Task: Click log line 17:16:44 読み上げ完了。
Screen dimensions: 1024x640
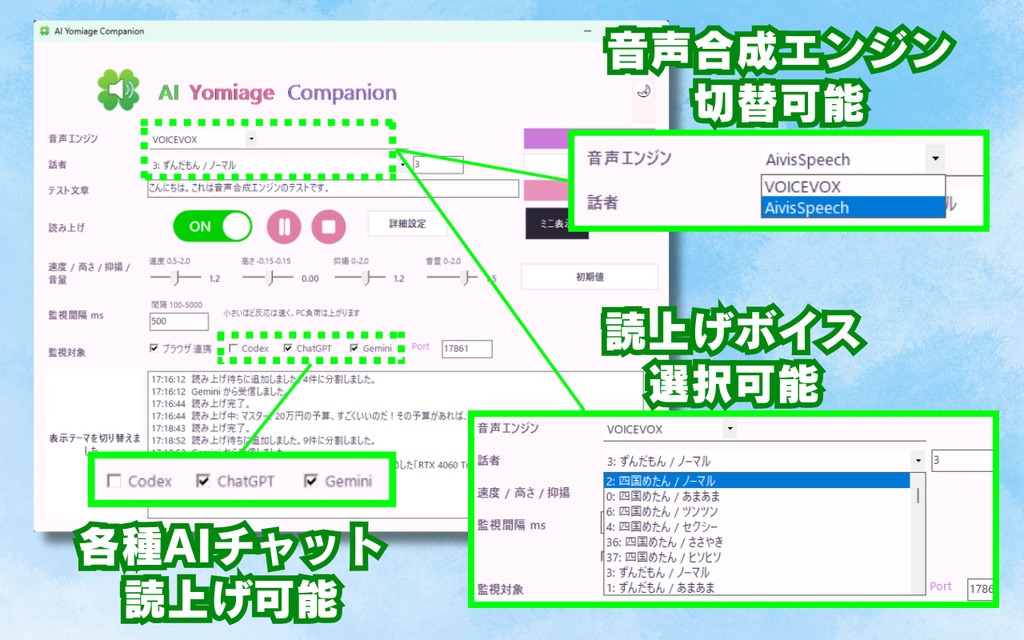Action: (201, 404)
